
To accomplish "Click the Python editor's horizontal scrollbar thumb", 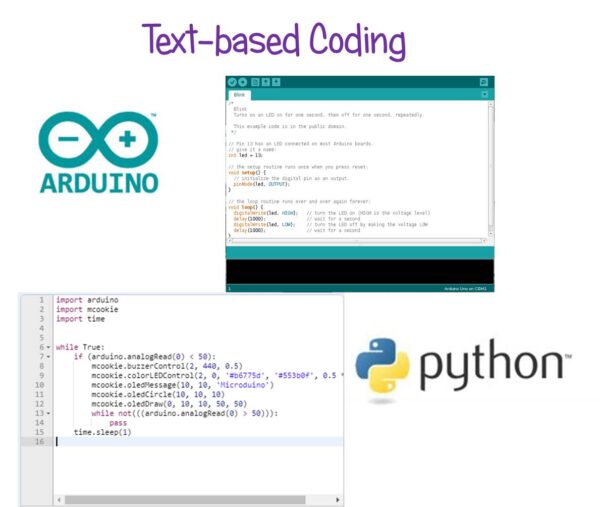I will click(x=185, y=500).
